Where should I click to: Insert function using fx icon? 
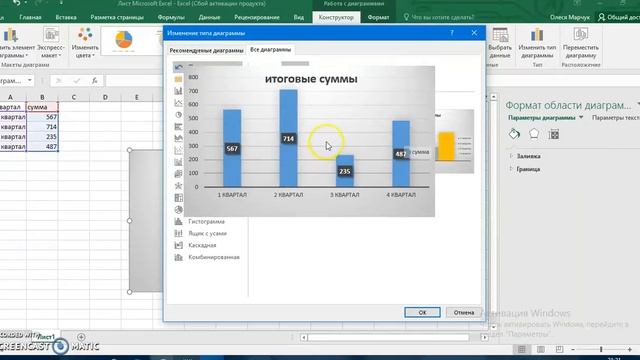(94, 81)
